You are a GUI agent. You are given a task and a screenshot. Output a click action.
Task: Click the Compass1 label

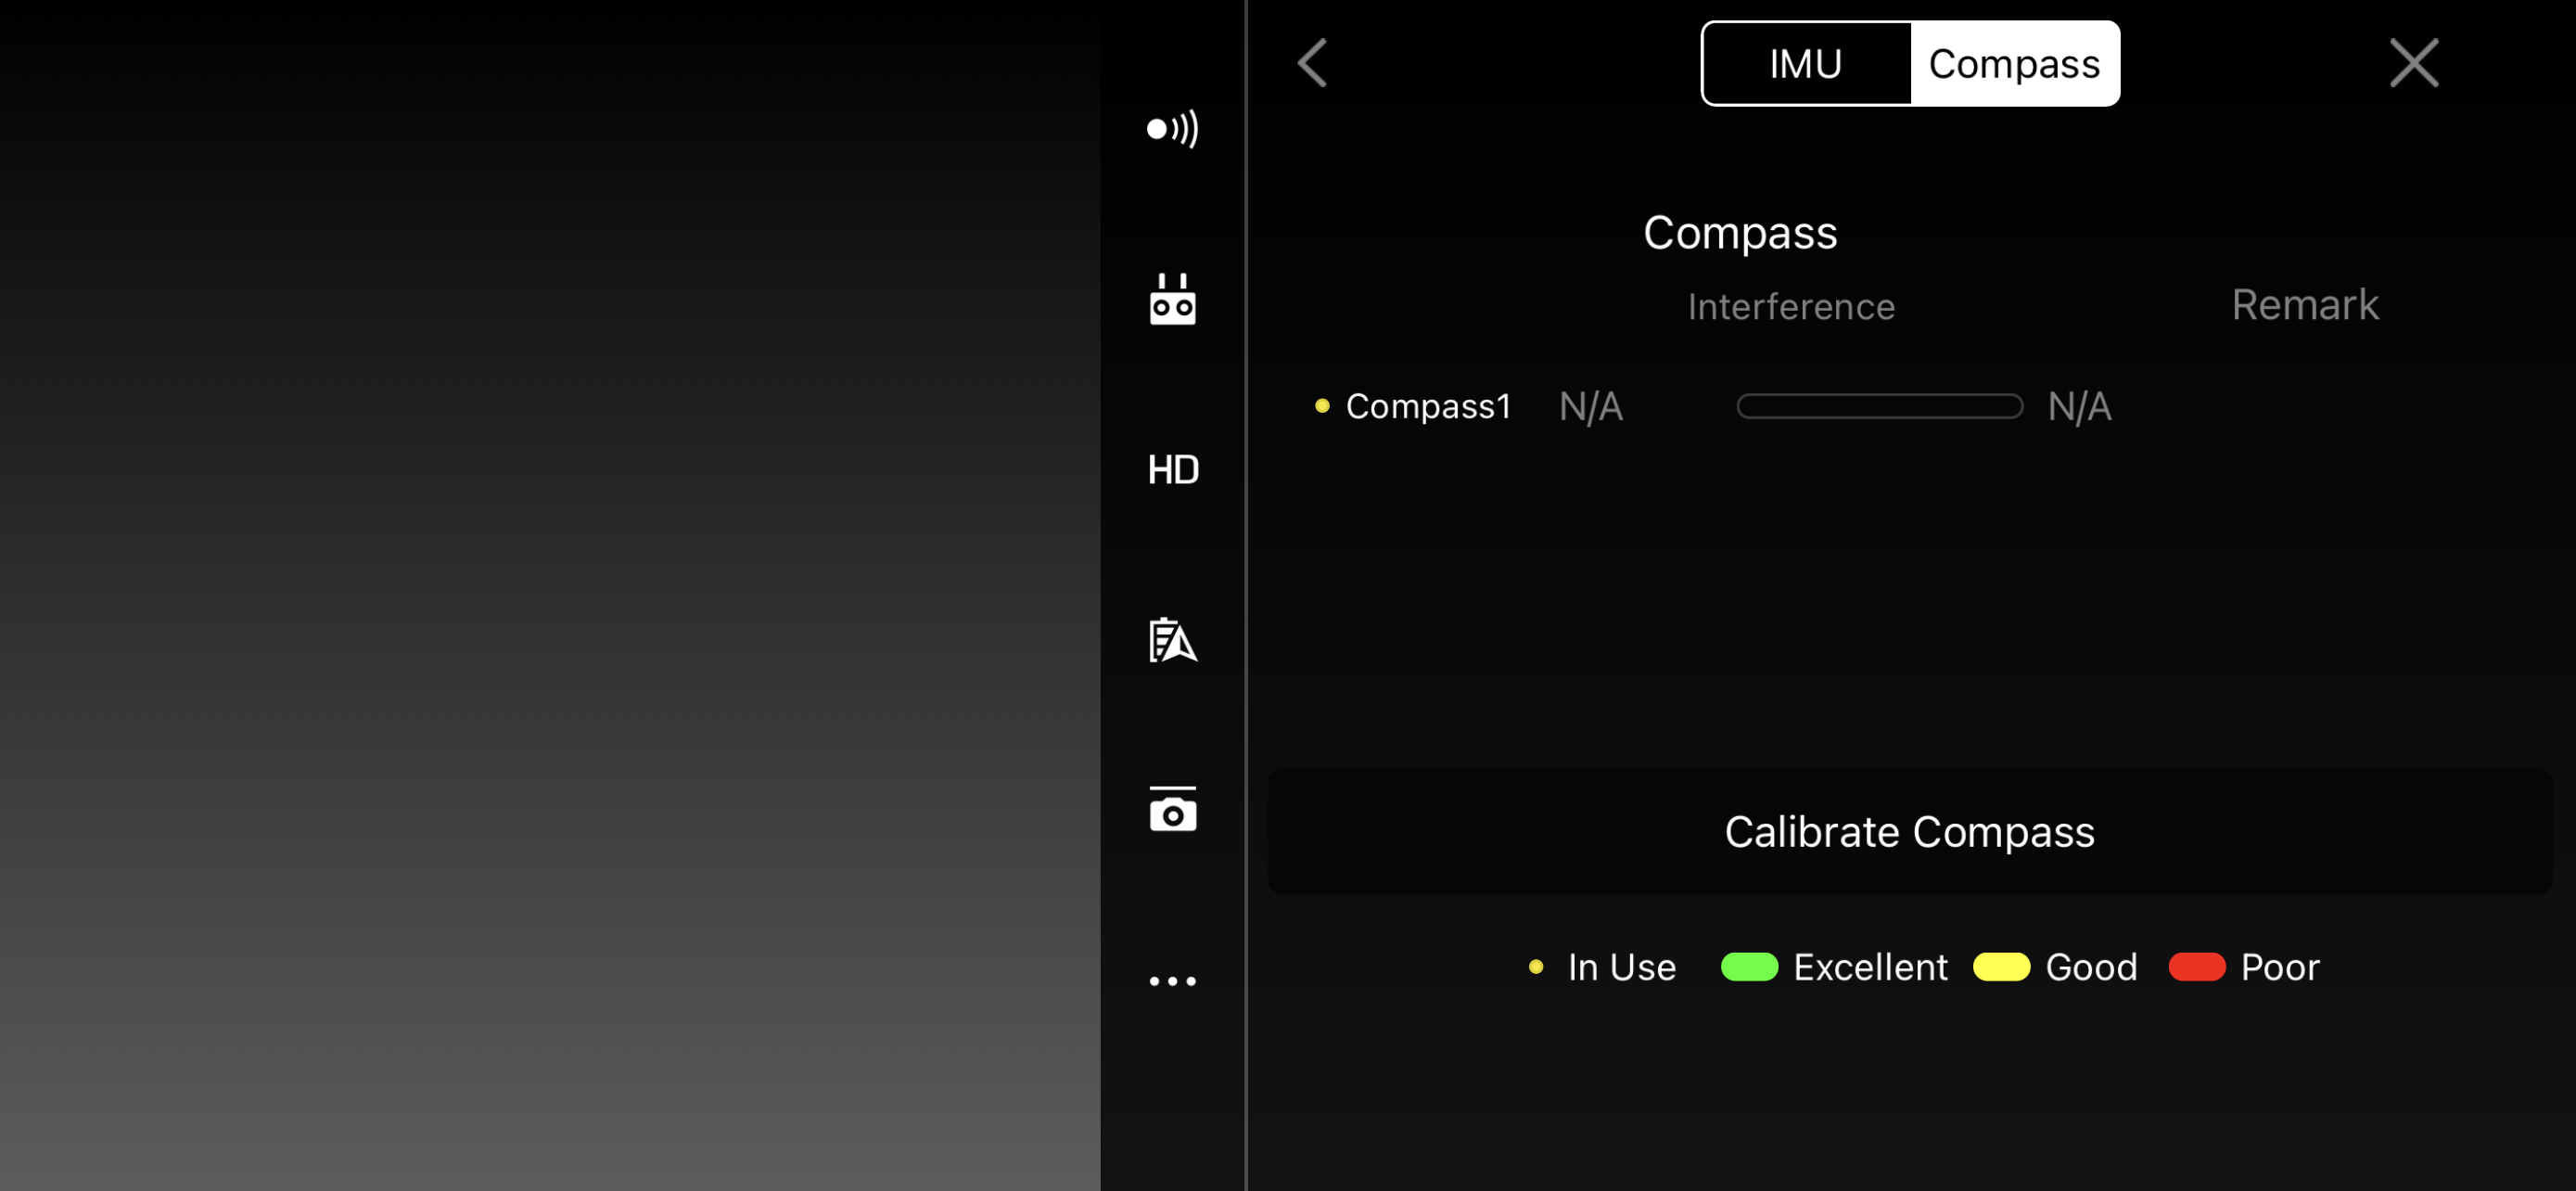point(1429,406)
